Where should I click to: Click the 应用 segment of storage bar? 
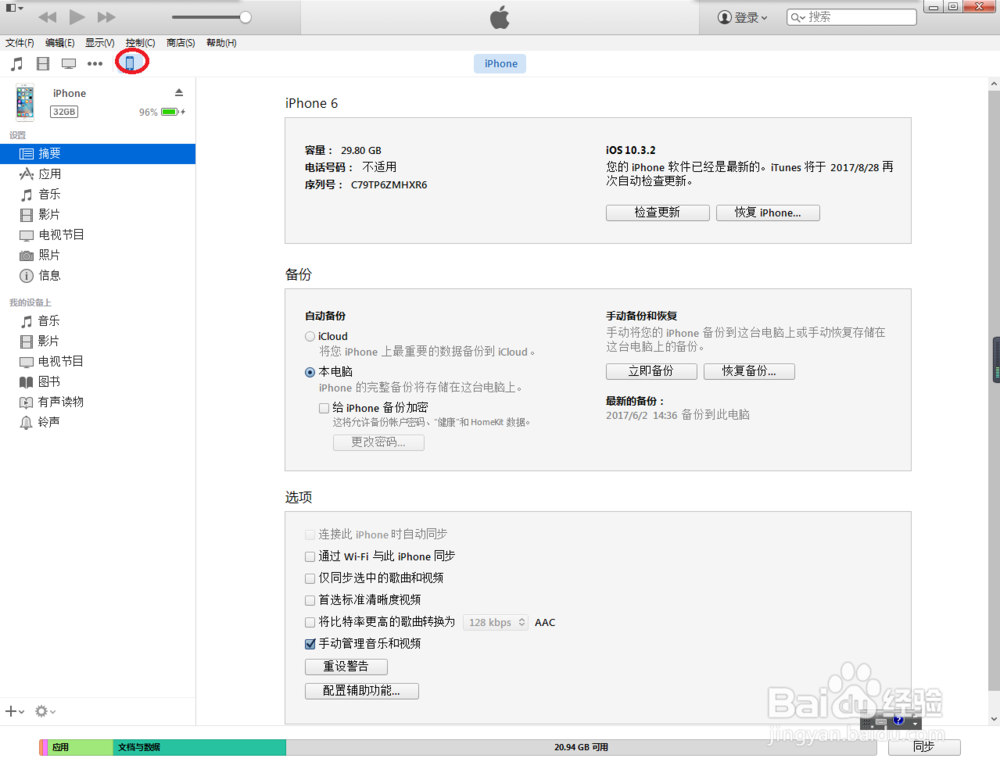pyautogui.click(x=80, y=747)
